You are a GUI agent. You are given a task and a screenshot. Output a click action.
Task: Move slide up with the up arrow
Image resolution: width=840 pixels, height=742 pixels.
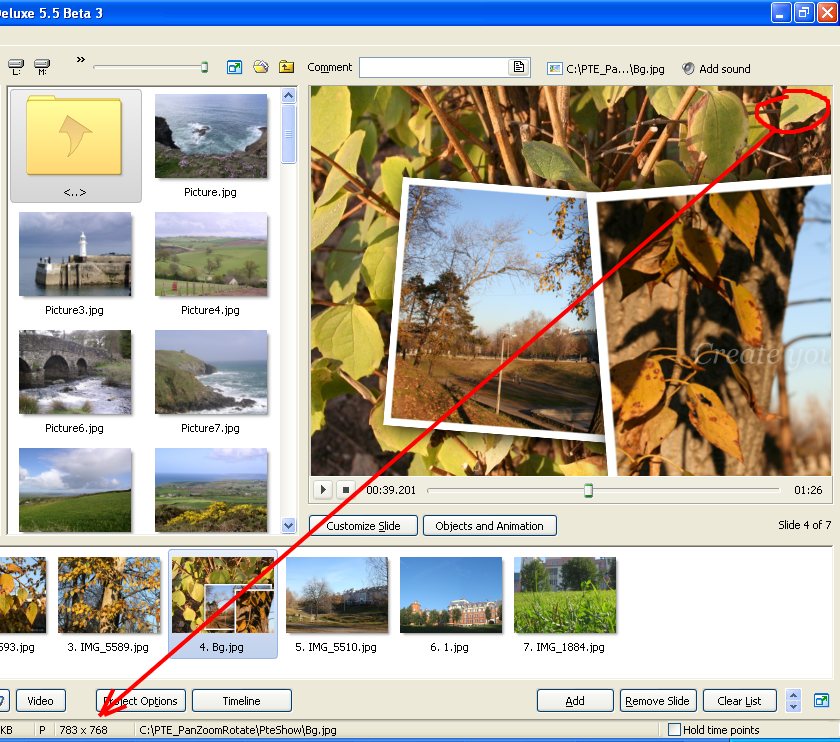pos(793,695)
